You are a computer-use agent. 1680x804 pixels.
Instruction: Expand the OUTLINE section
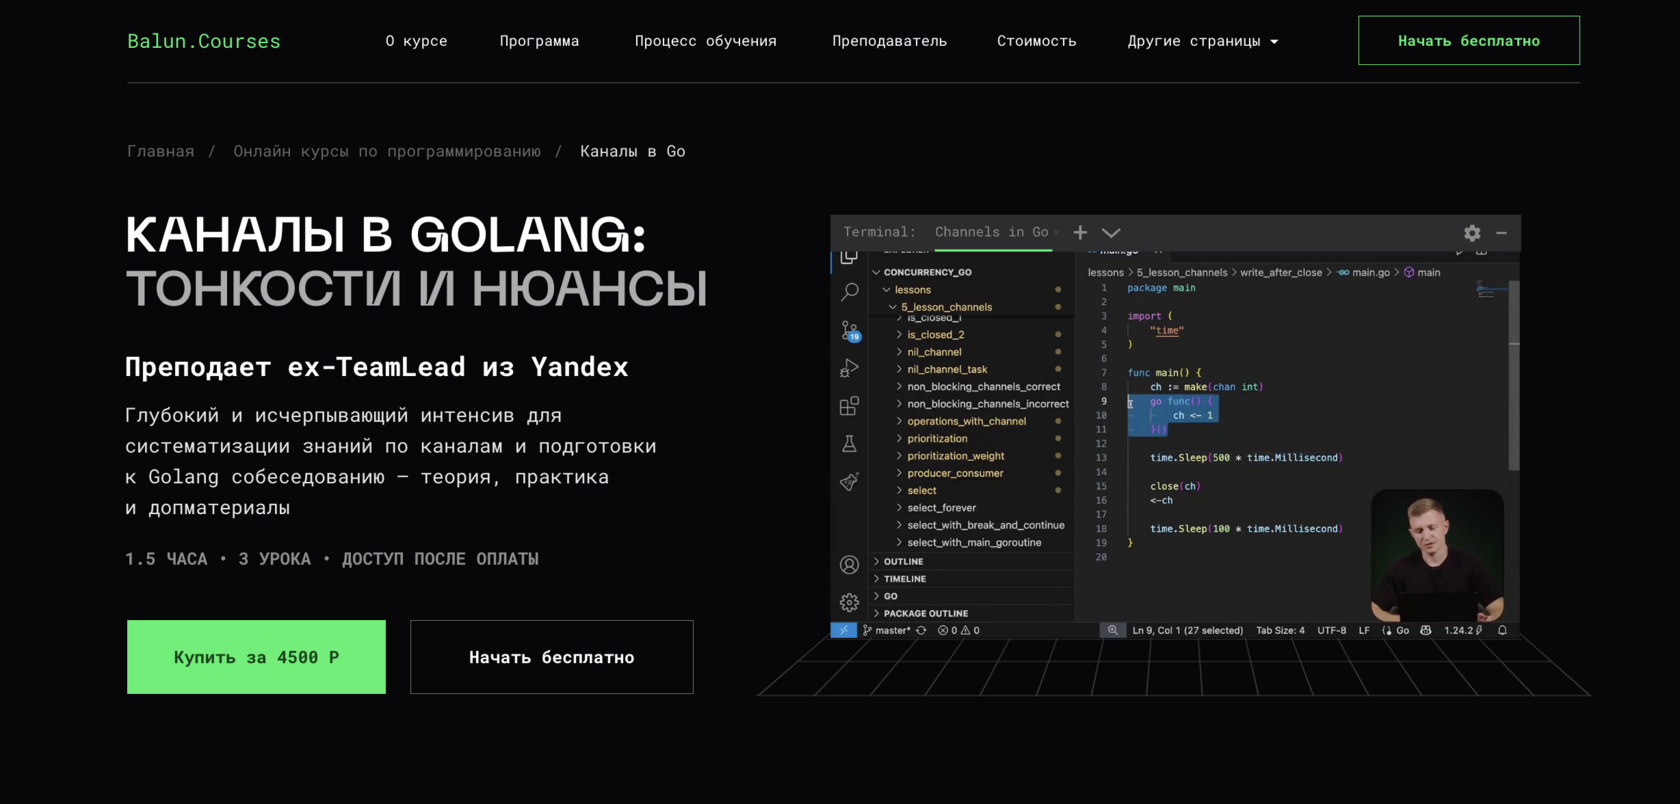903,562
